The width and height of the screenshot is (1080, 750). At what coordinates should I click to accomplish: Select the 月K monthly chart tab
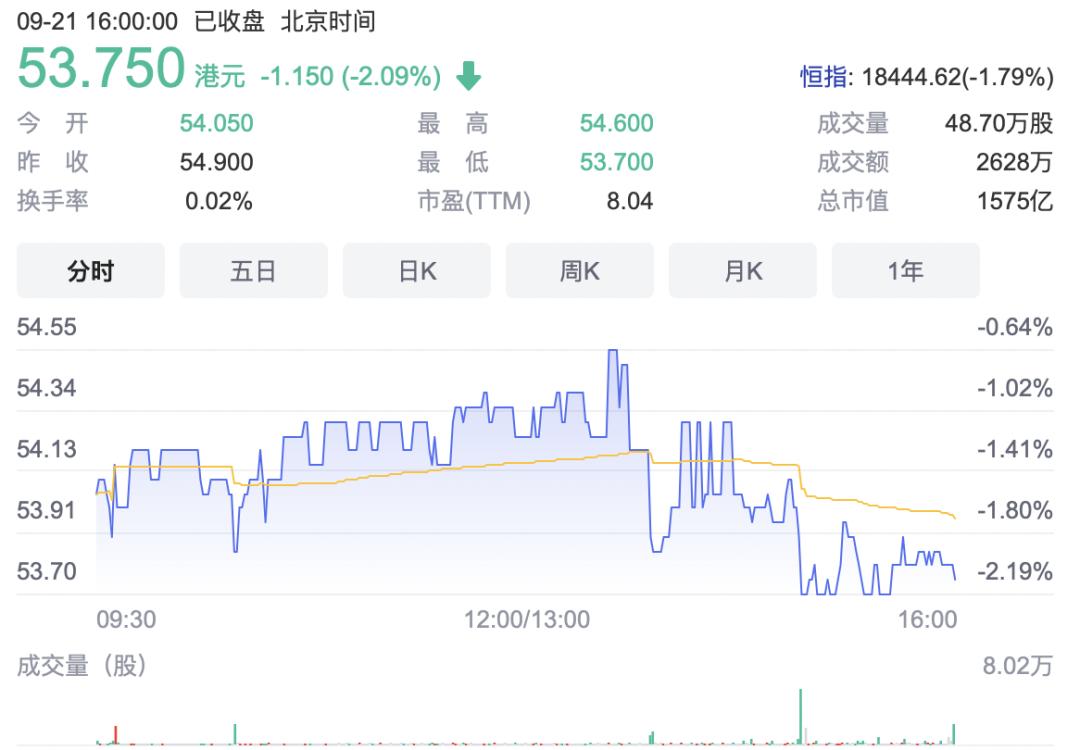coord(742,270)
